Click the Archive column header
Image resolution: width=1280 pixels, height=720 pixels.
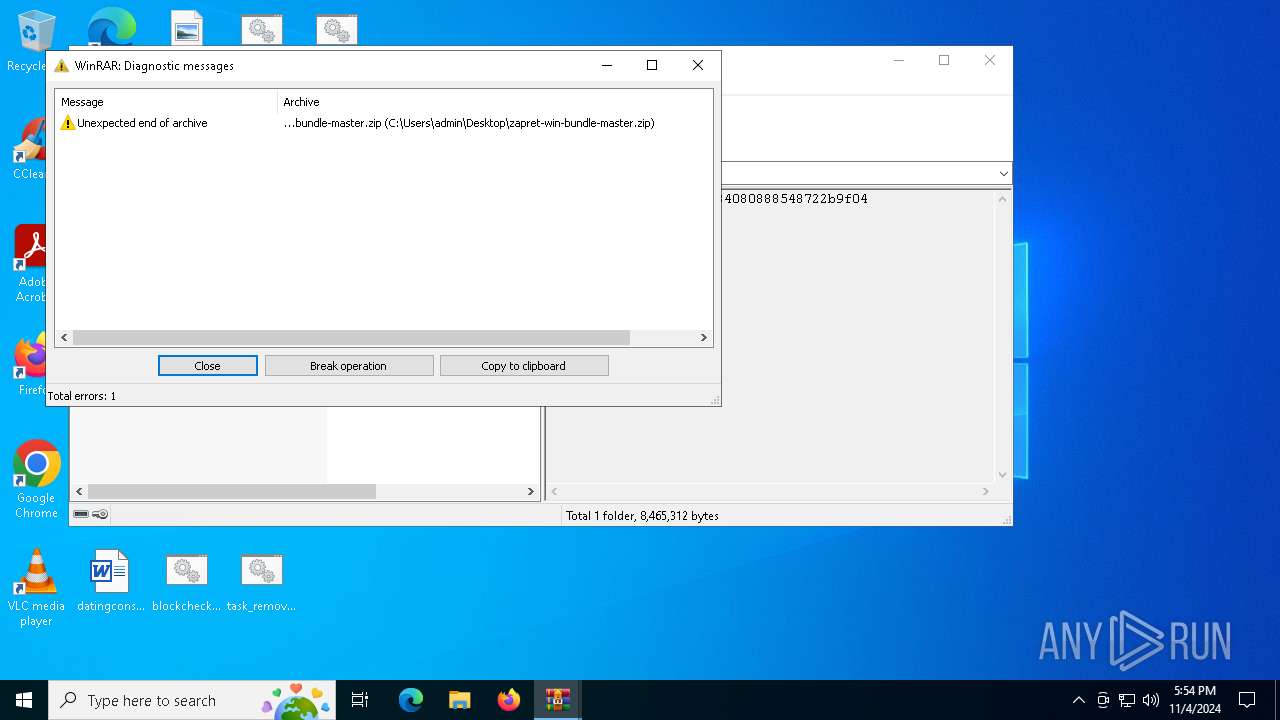point(495,102)
